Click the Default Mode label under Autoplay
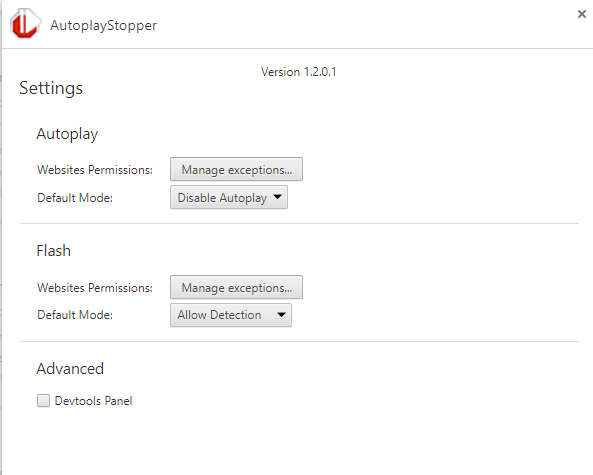 (x=75, y=198)
